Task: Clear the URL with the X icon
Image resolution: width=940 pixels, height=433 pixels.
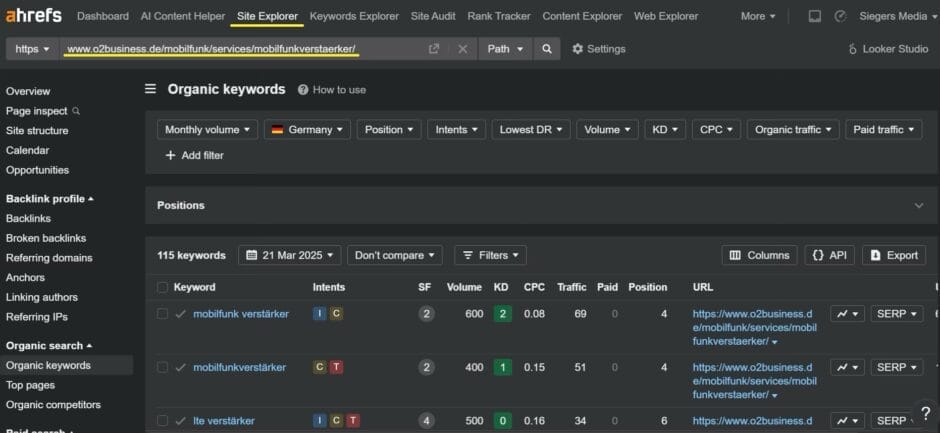Action: point(462,49)
